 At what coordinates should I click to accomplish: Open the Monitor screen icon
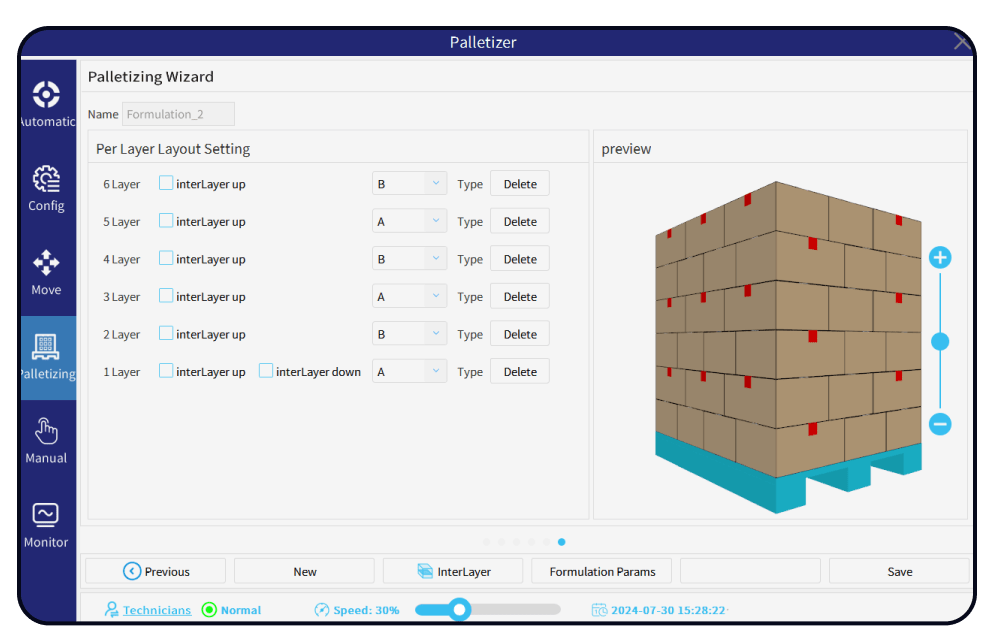(x=46, y=515)
